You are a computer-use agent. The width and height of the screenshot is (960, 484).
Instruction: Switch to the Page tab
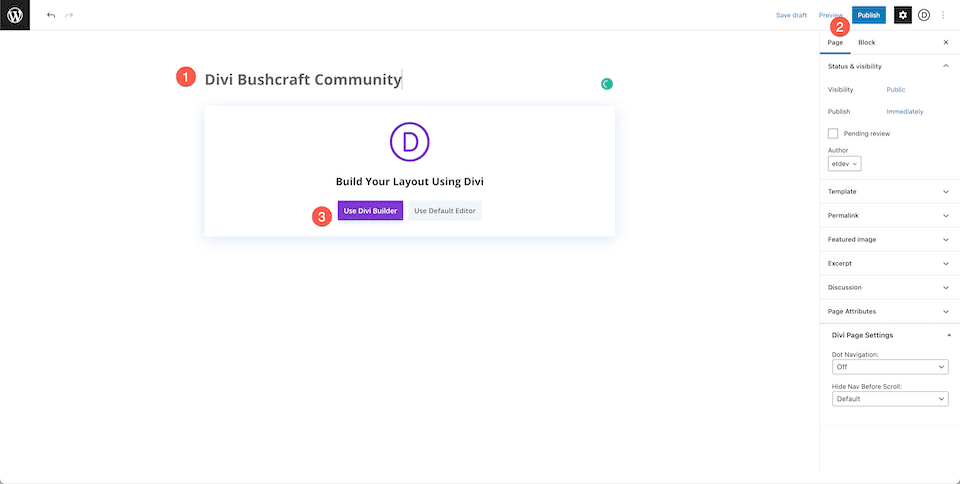tap(835, 42)
